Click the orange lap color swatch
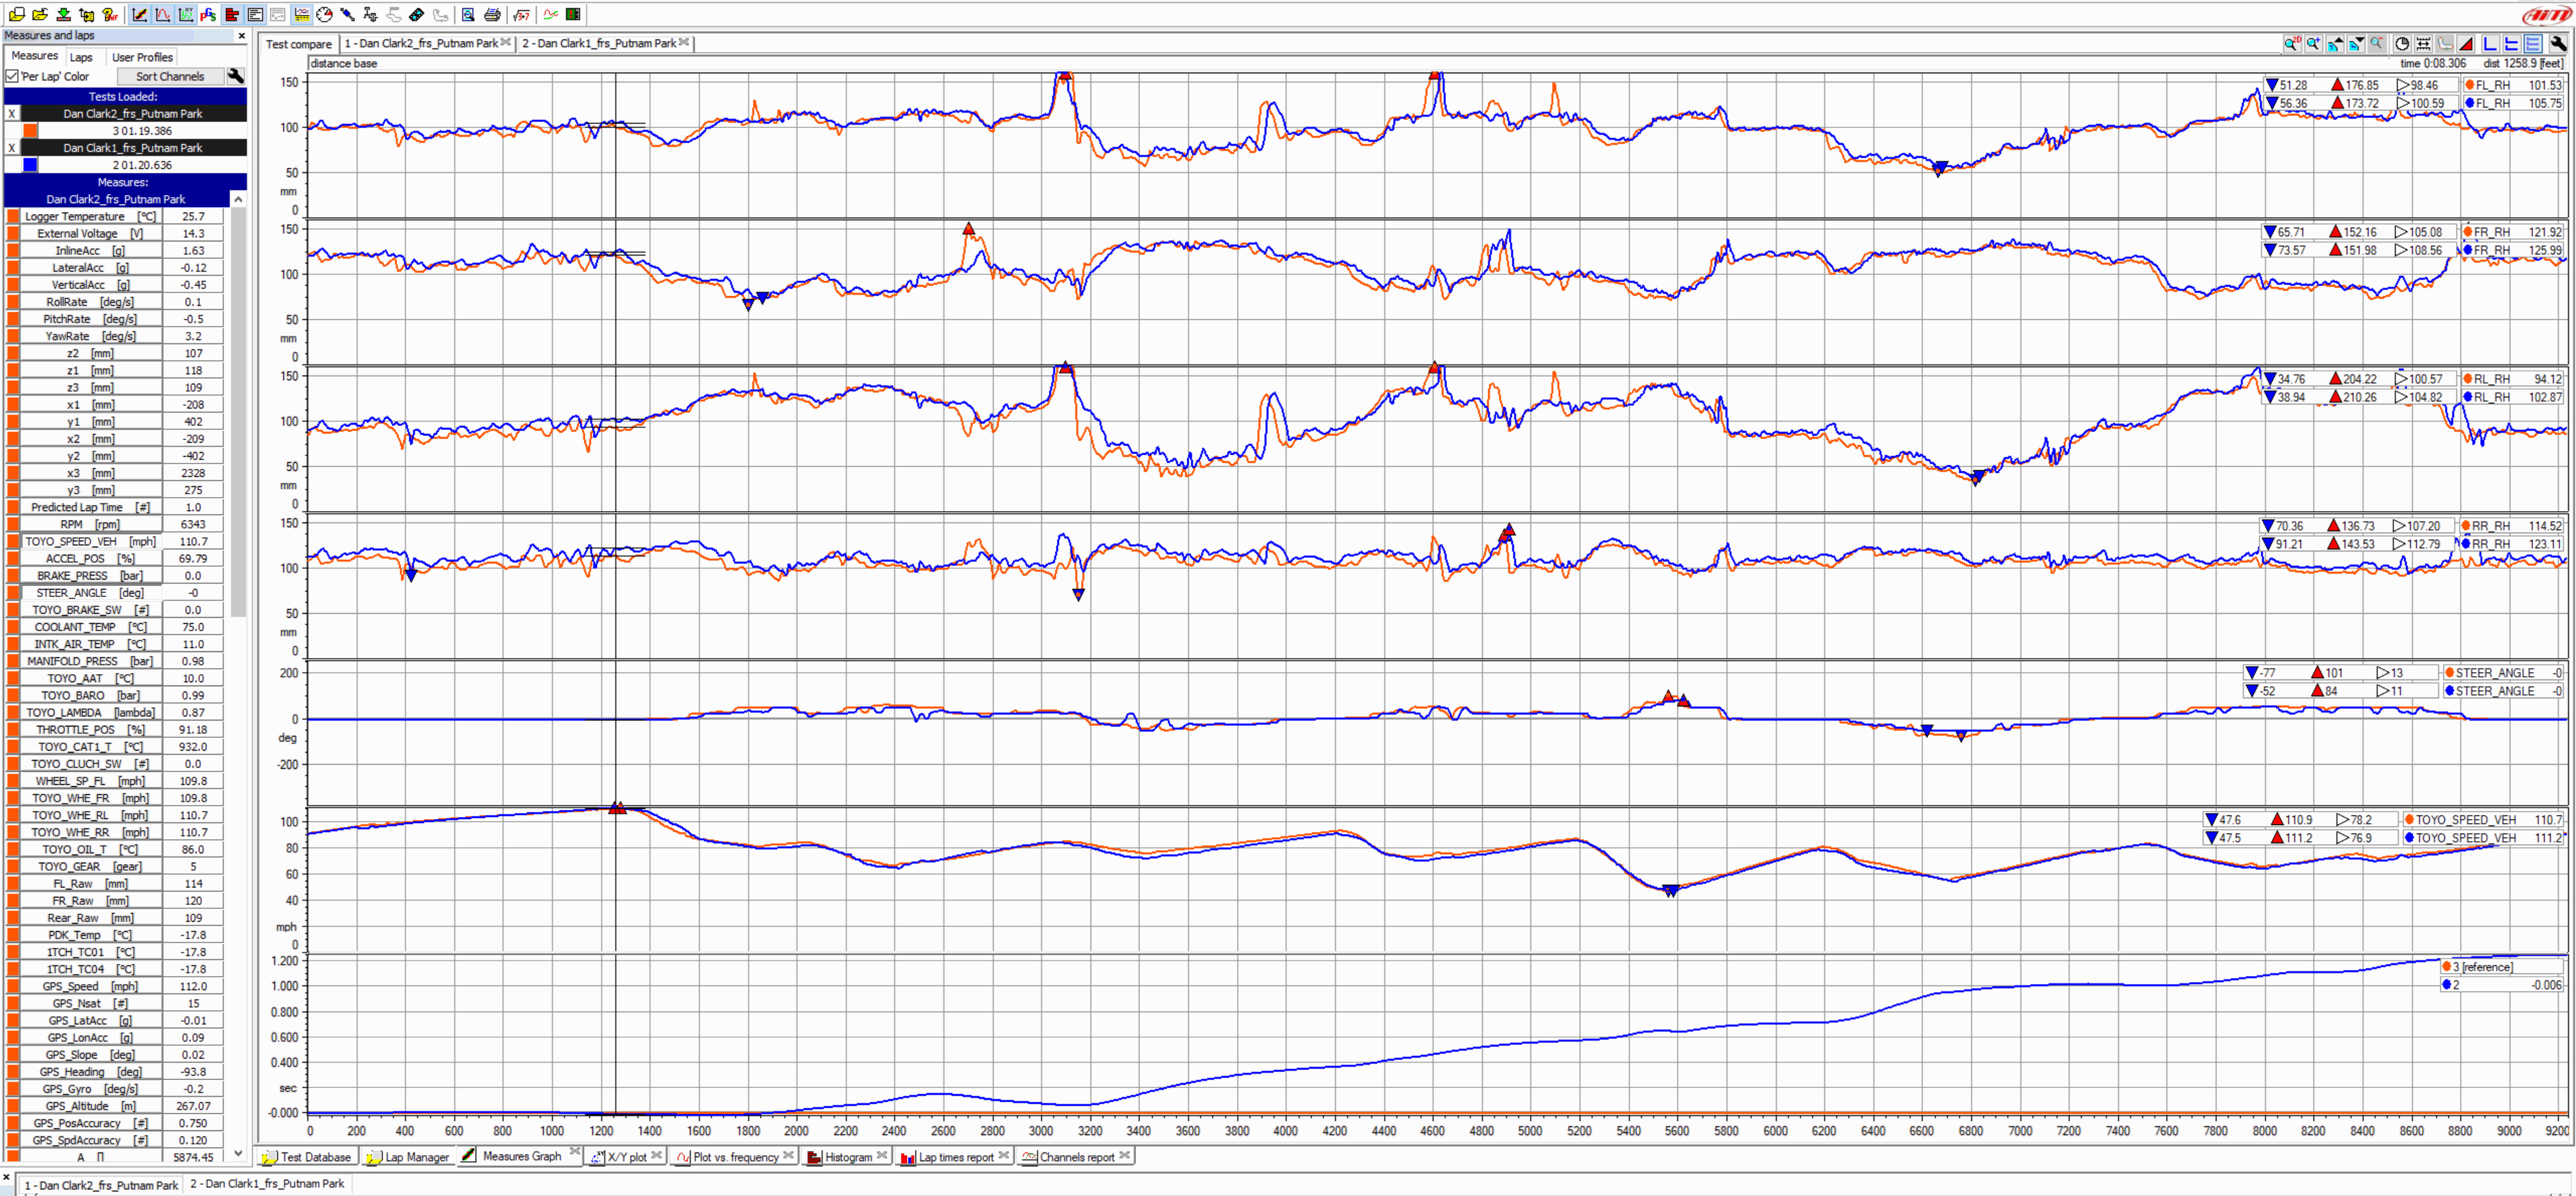Viewport: 2576px width, 1196px height. click(x=28, y=129)
